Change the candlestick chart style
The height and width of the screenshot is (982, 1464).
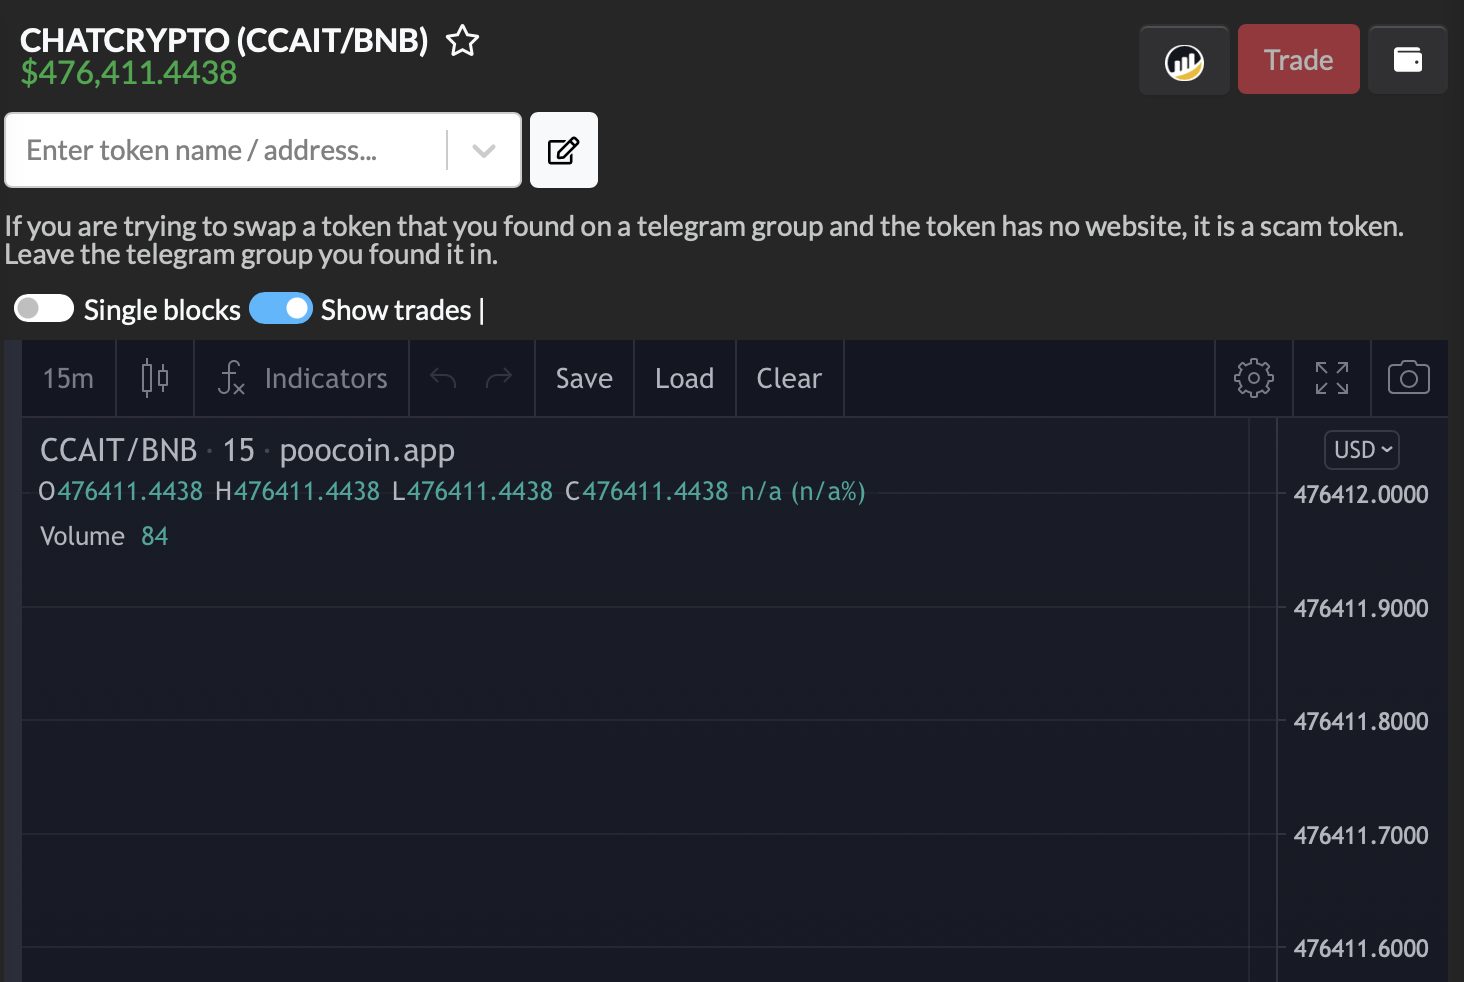pyautogui.click(x=155, y=378)
